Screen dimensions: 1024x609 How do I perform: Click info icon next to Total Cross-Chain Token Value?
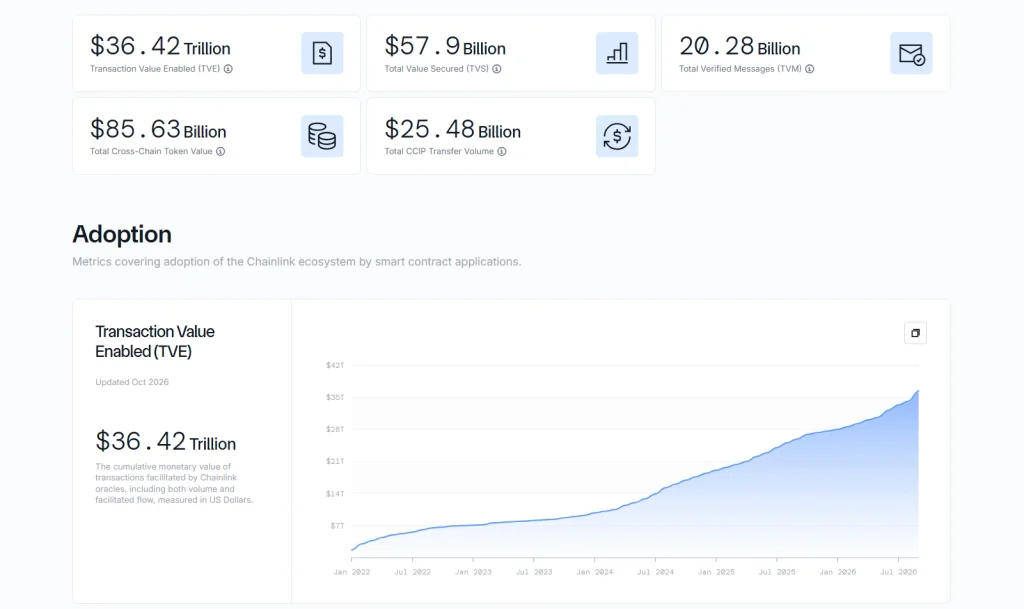click(220, 151)
